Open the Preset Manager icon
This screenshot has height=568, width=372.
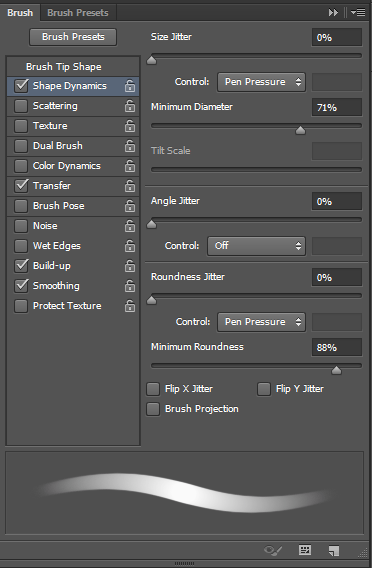click(305, 550)
